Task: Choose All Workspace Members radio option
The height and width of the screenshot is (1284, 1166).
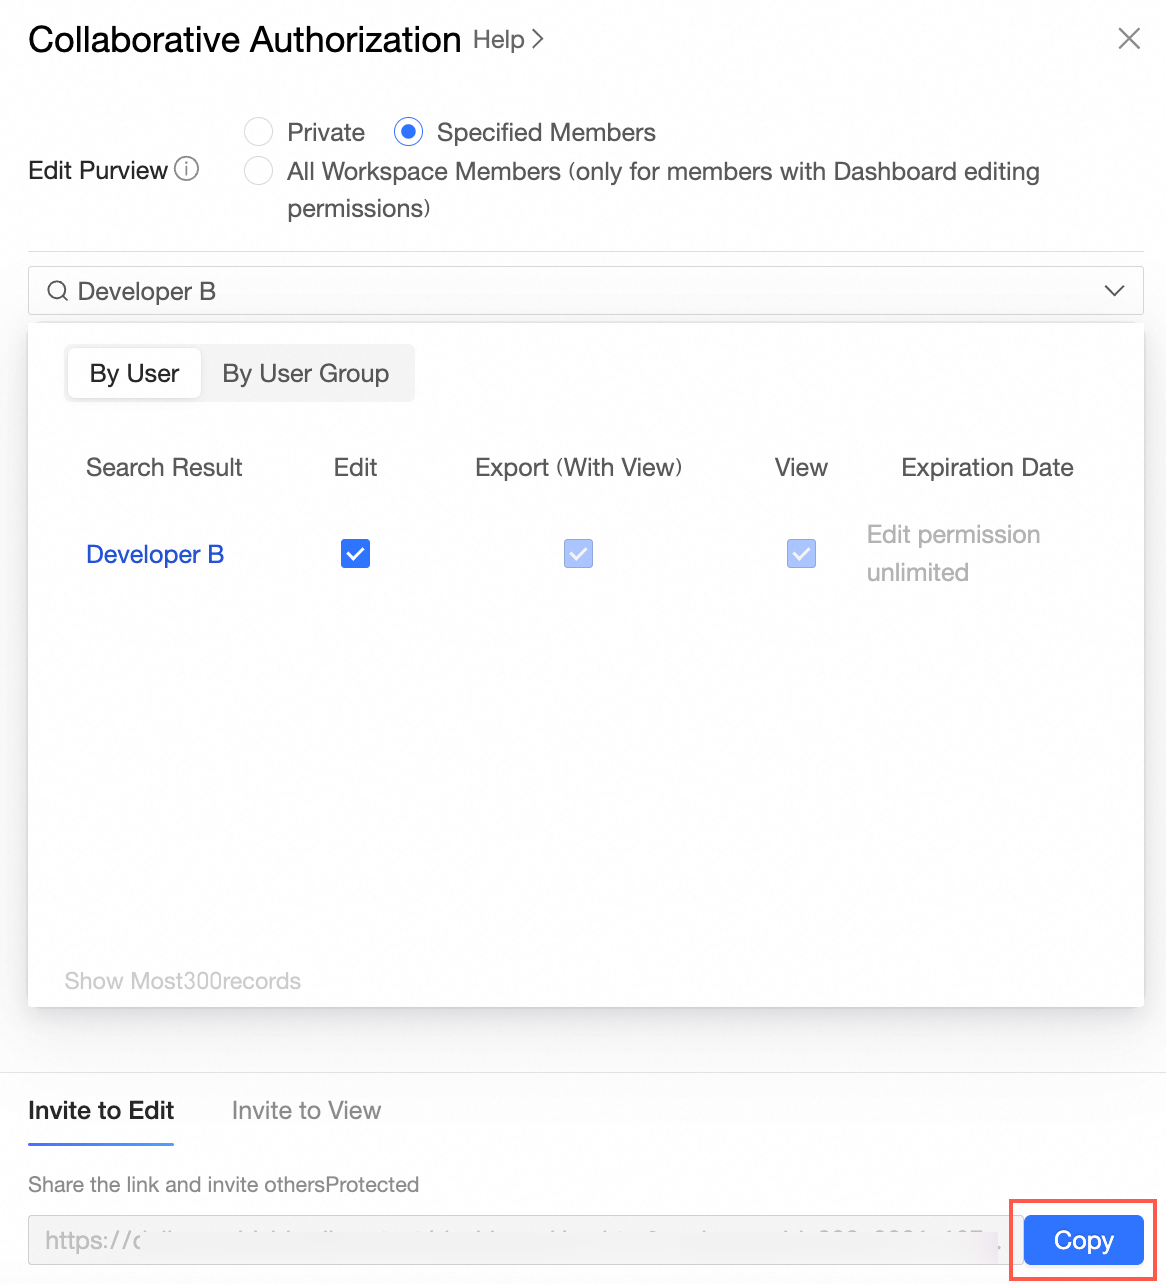Action: click(x=259, y=171)
